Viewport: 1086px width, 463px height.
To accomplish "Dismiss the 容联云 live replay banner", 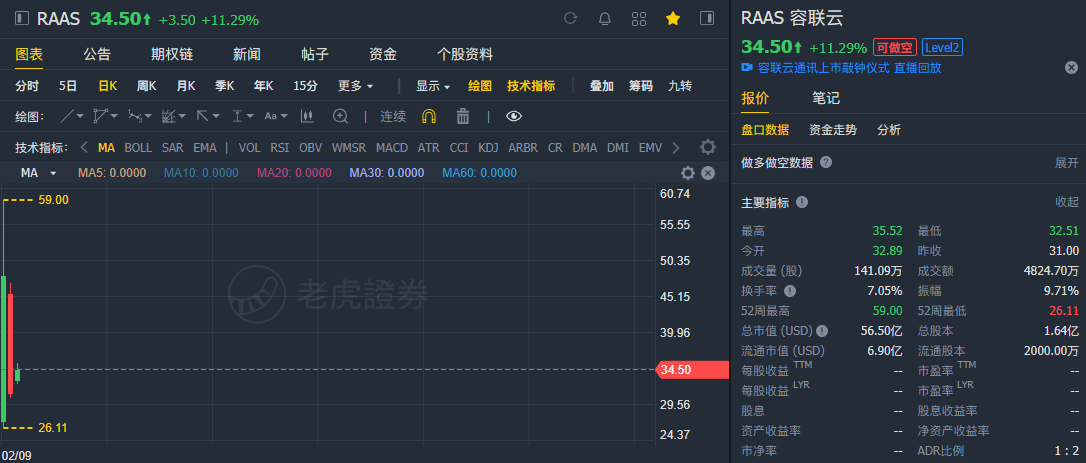I will 1071,67.
